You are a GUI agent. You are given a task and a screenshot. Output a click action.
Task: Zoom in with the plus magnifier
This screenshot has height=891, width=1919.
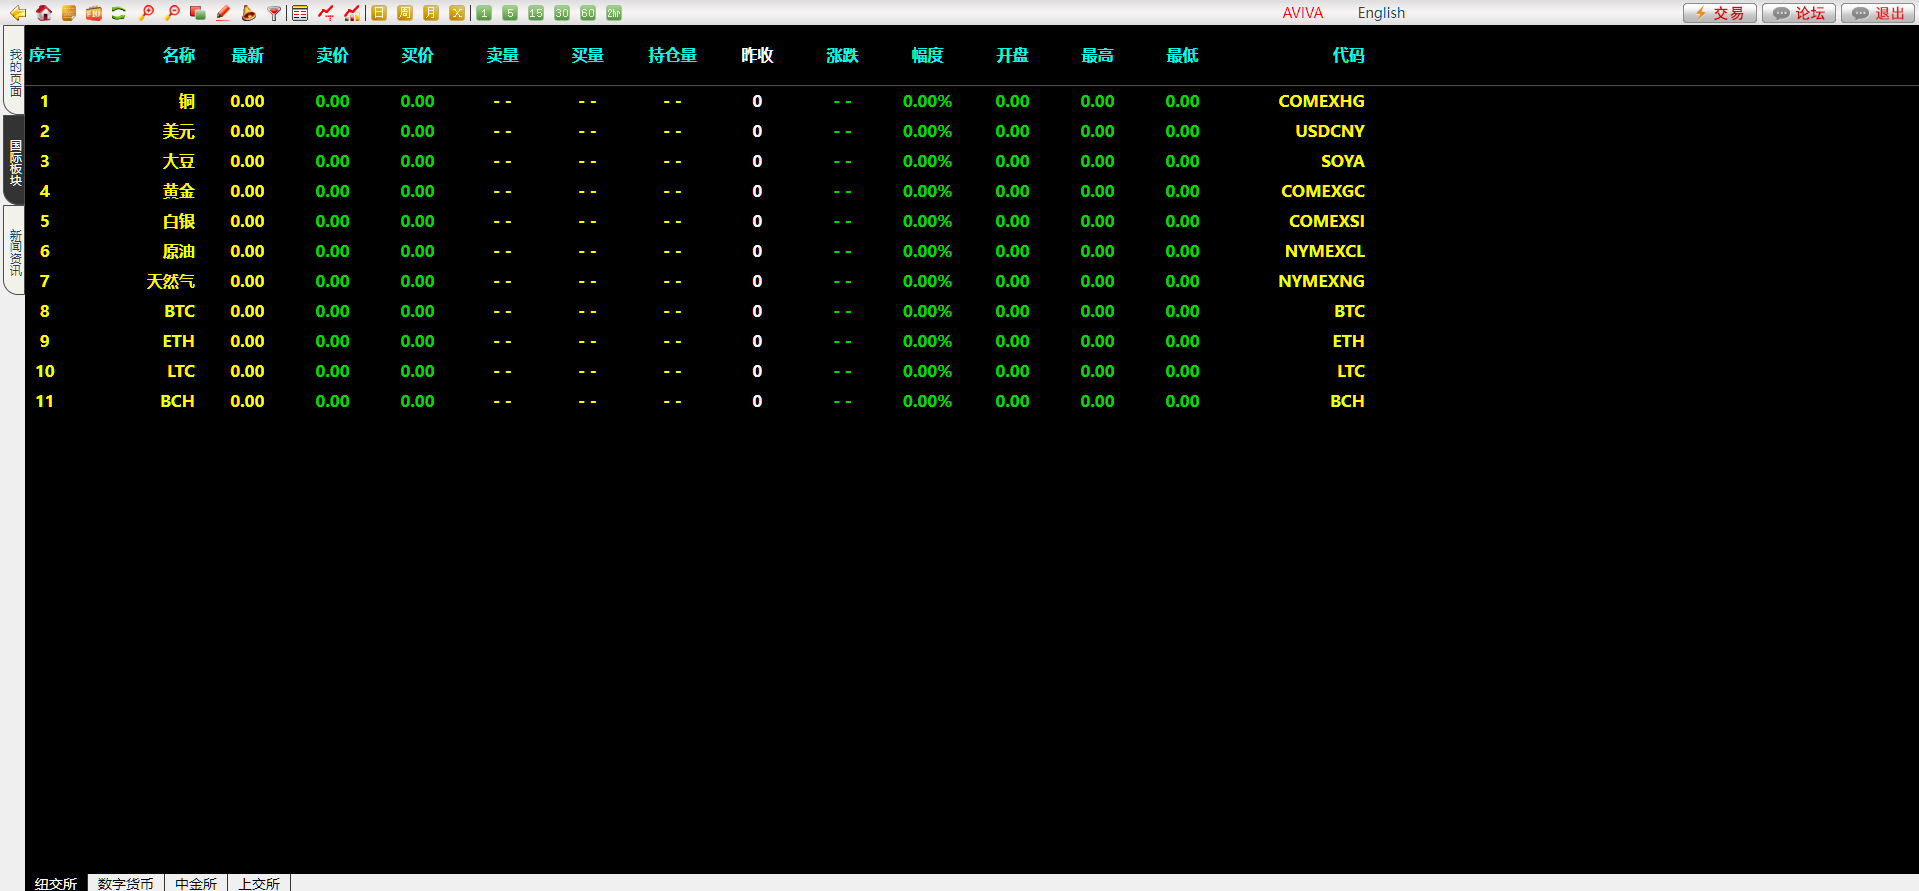(147, 13)
